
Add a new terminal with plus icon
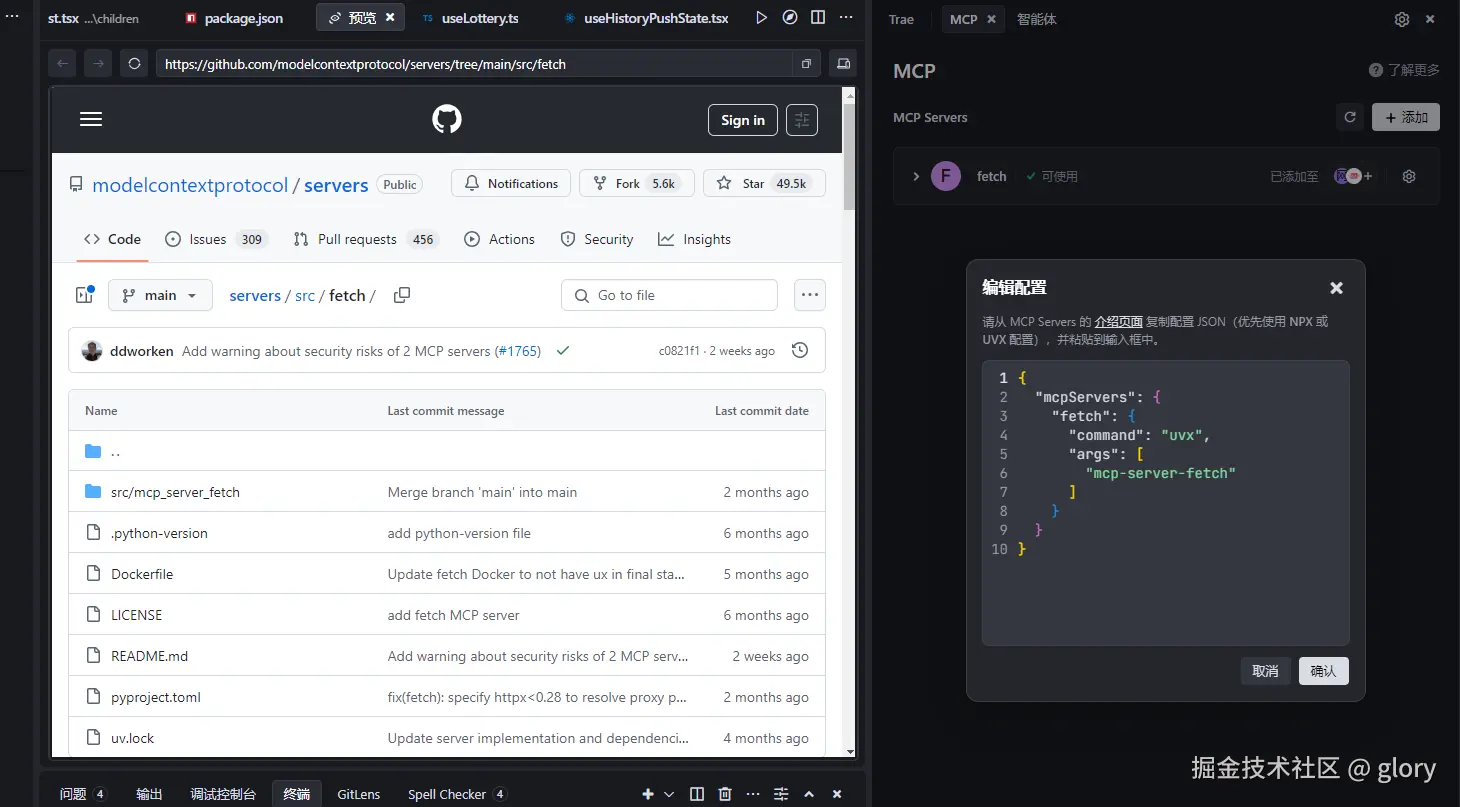(x=648, y=794)
